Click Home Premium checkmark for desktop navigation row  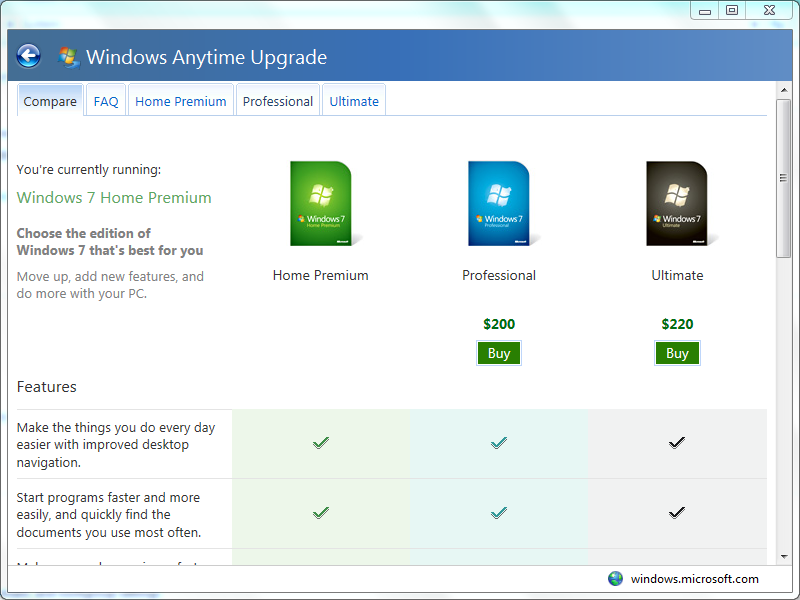click(x=321, y=442)
